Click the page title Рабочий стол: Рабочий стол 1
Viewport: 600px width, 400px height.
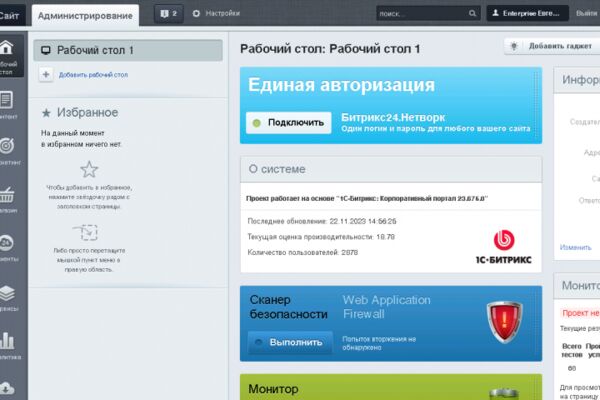tap(330, 49)
